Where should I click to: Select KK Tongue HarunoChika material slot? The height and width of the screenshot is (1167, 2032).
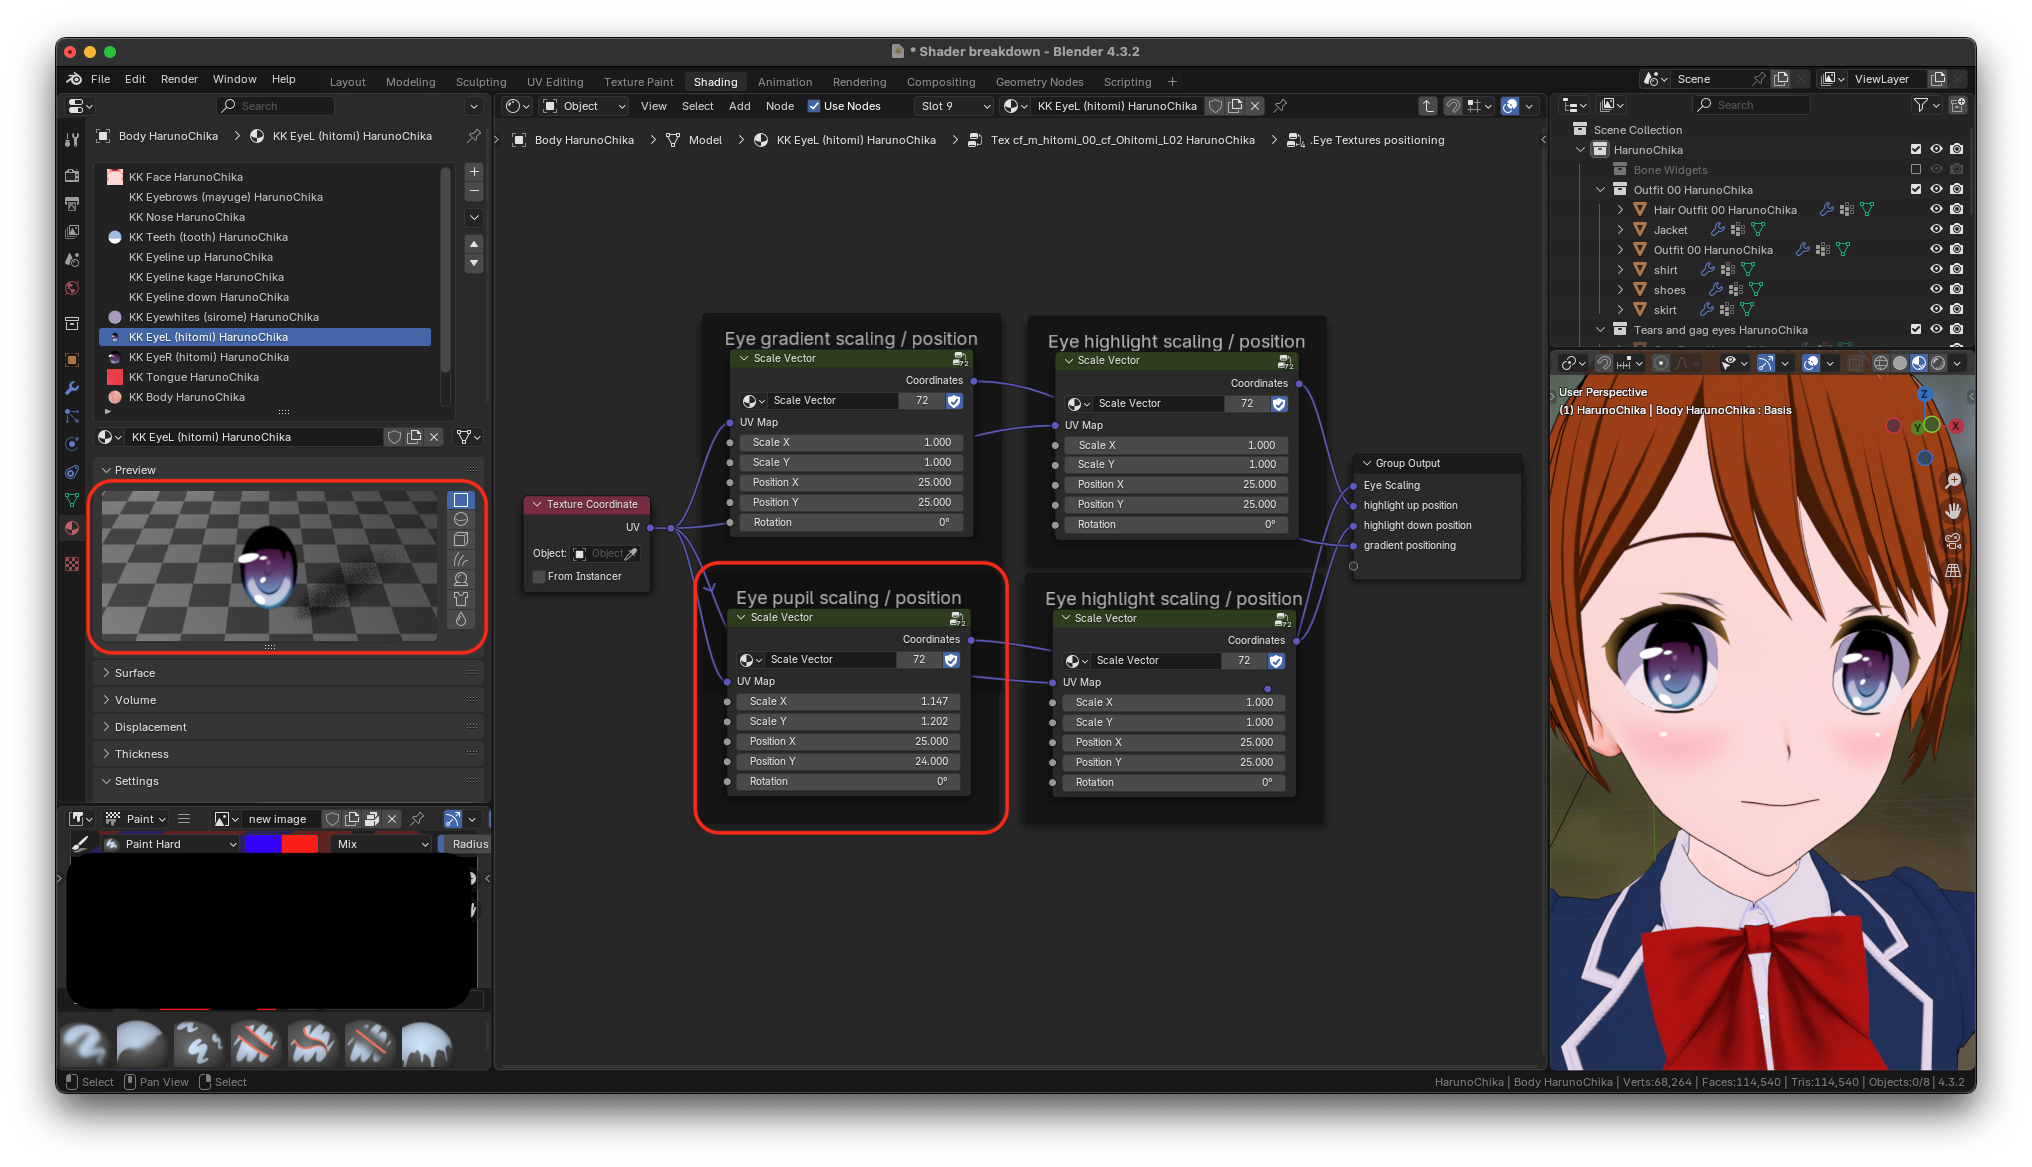194,377
